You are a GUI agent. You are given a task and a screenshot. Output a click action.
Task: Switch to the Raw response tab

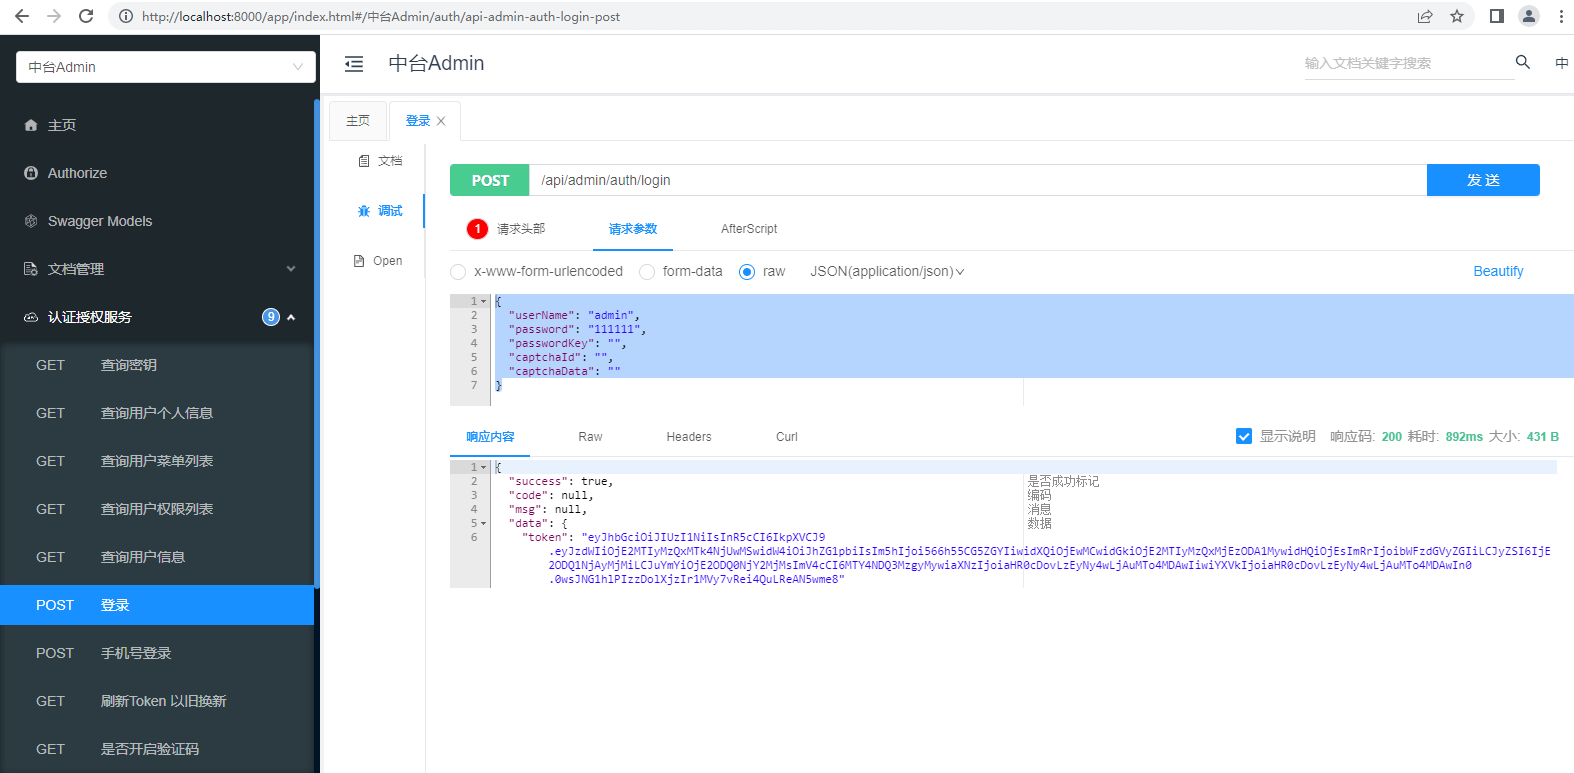pyautogui.click(x=590, y=437)
